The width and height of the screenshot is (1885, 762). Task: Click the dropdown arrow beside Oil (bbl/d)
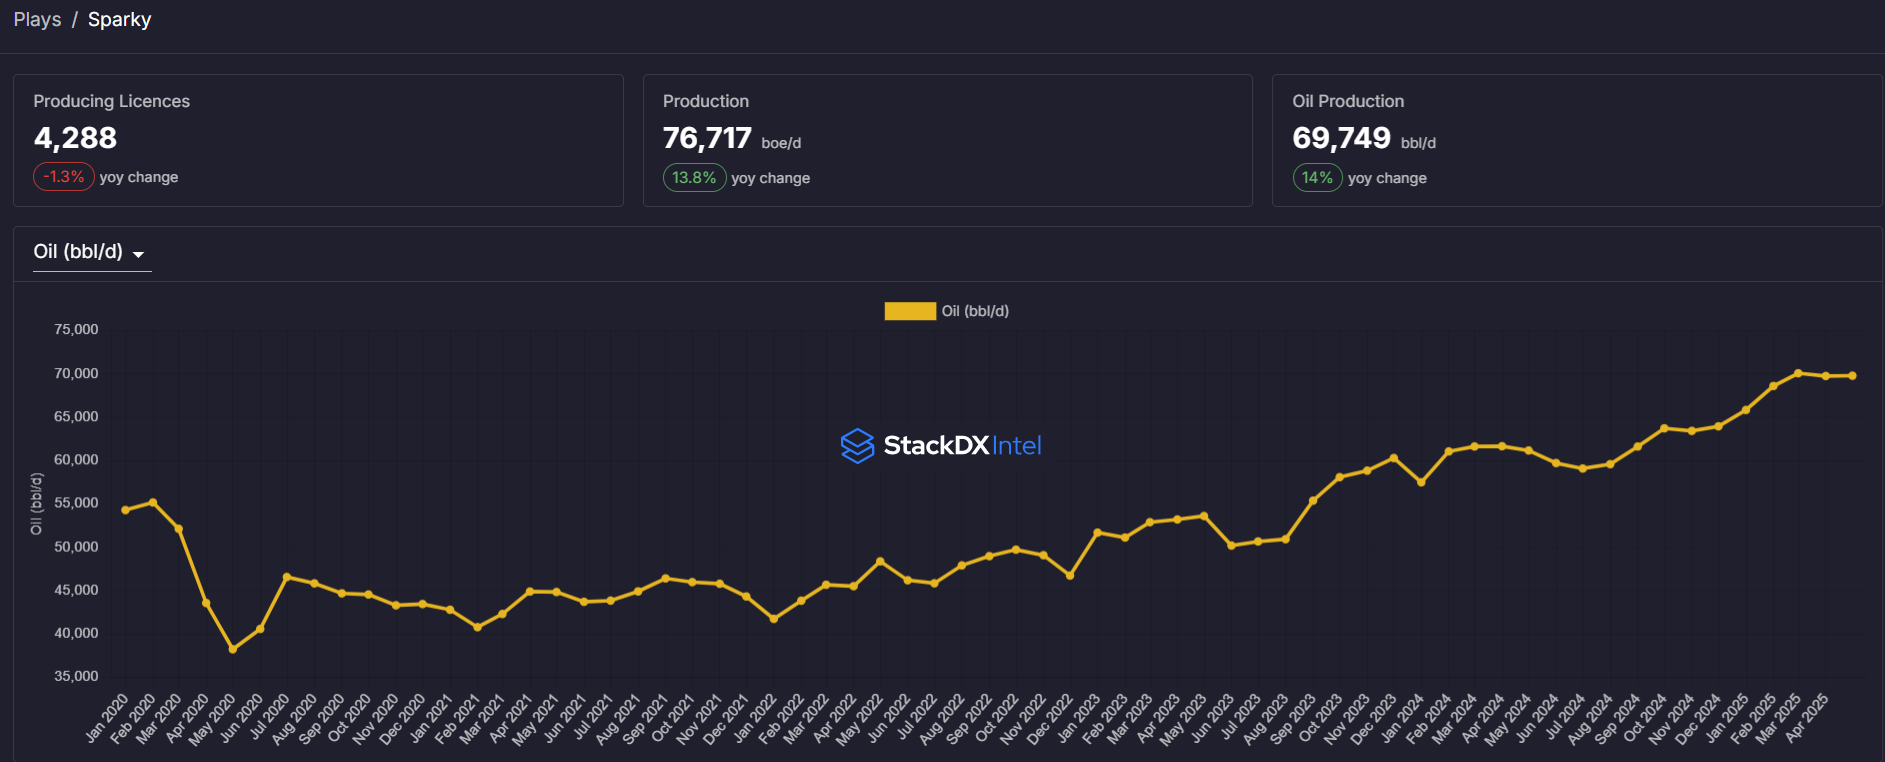[x=138, y=254]
